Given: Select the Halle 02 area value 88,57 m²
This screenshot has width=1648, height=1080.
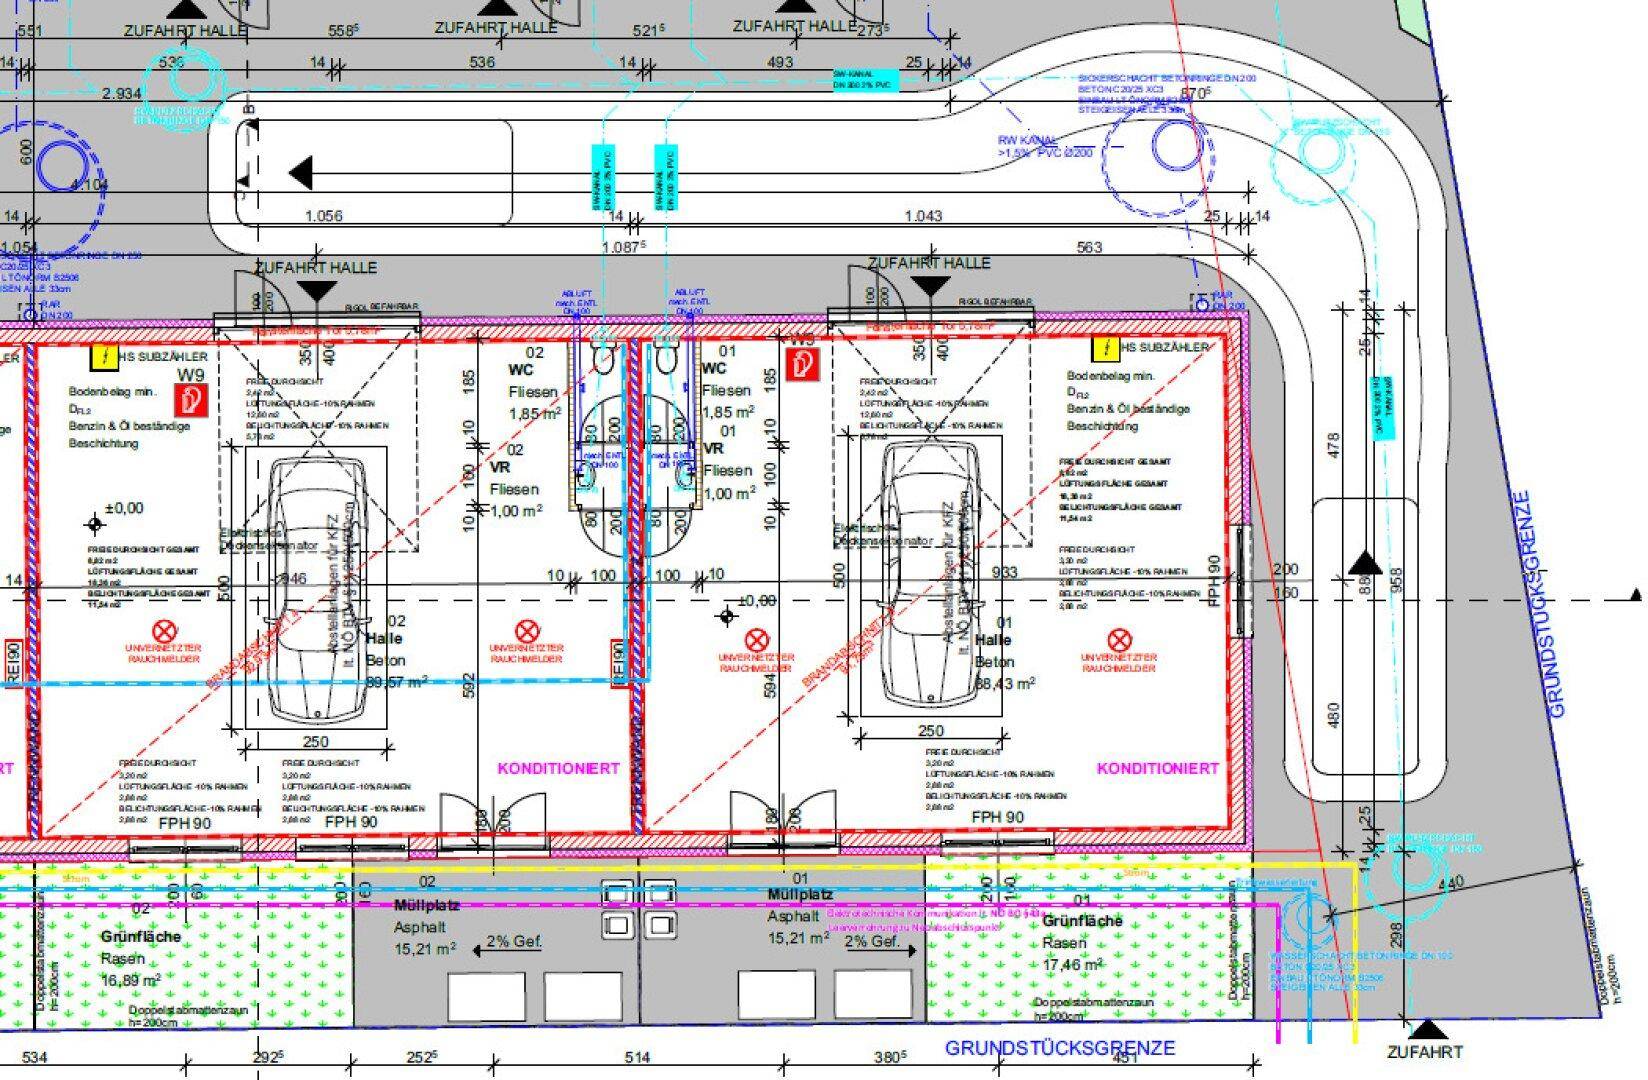Looking at the screenshot, I should click(397, 680).
